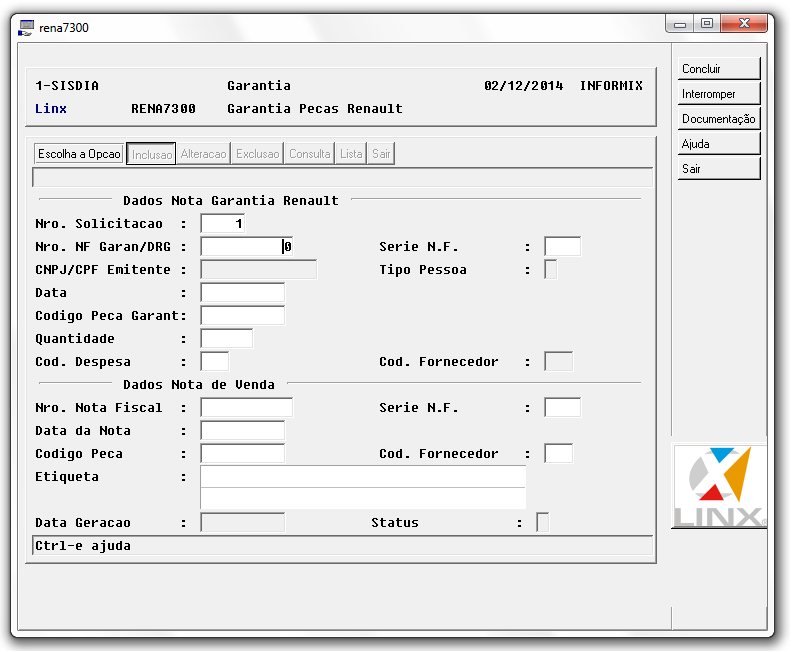This screenshot has width=793, height=652.
Task: Click Serie N.F. field in Nota de Venda
Action: [562, 408]
